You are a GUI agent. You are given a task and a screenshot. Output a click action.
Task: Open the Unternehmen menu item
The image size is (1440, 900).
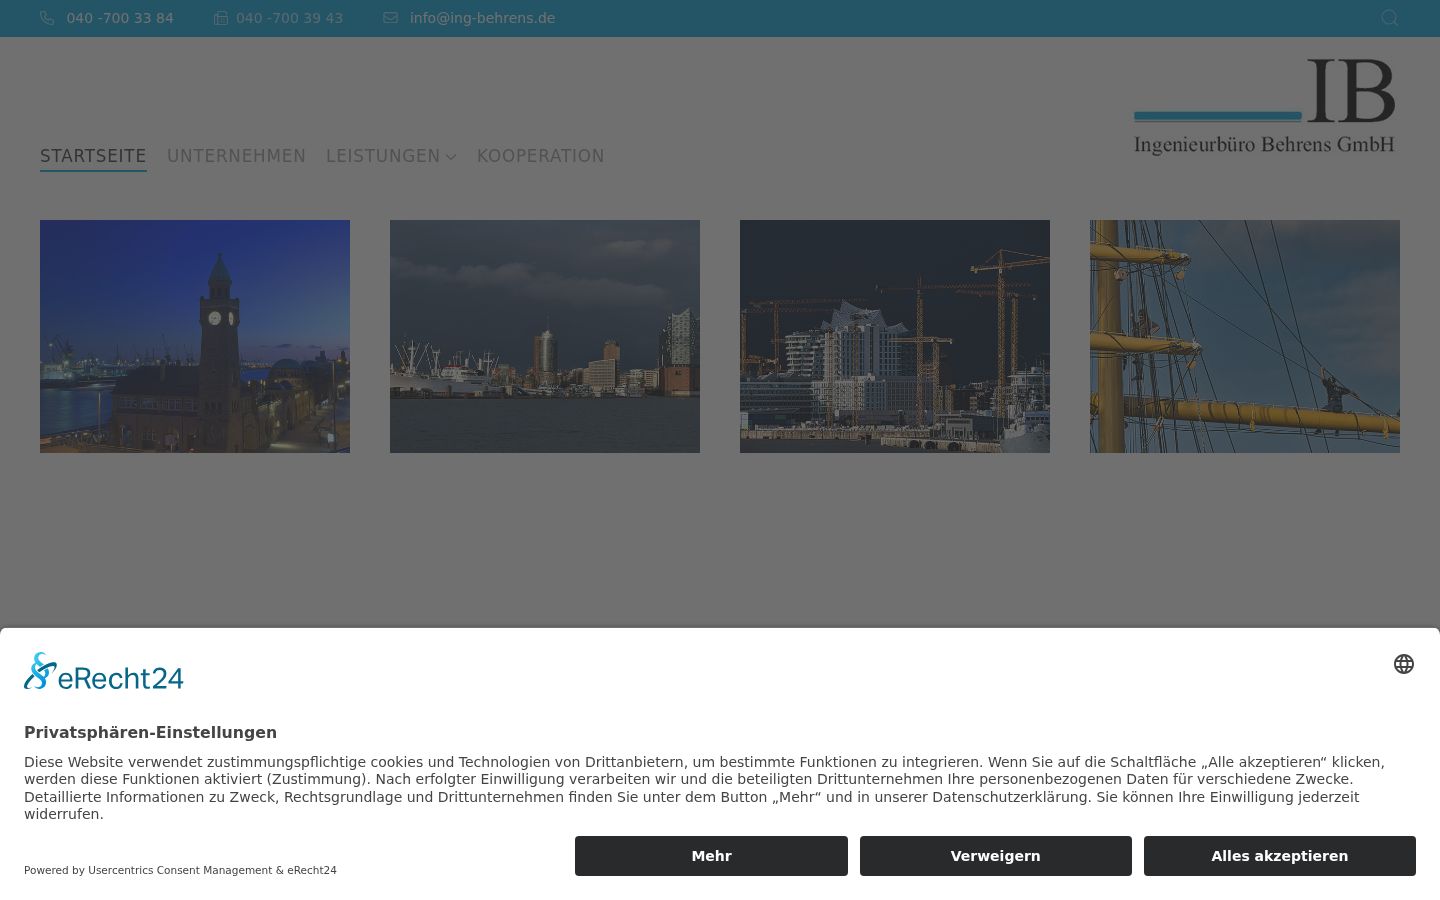point(236,156)
